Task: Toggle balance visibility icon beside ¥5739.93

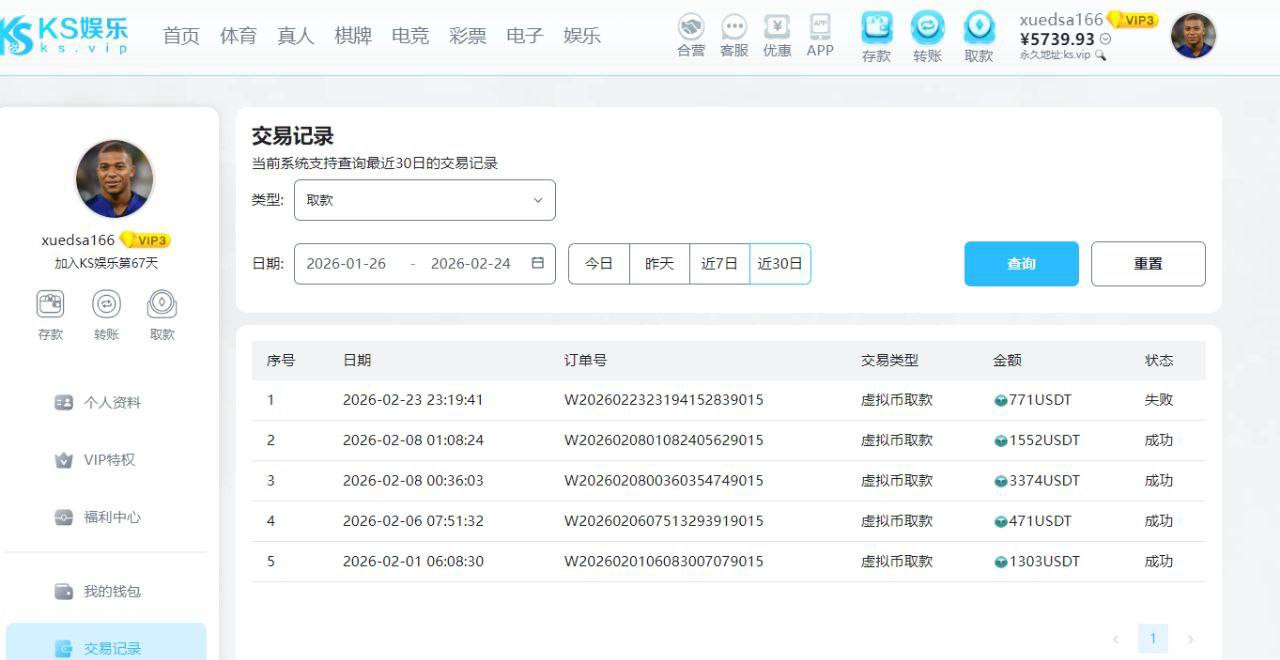Action: click(x=1105, y=39)
